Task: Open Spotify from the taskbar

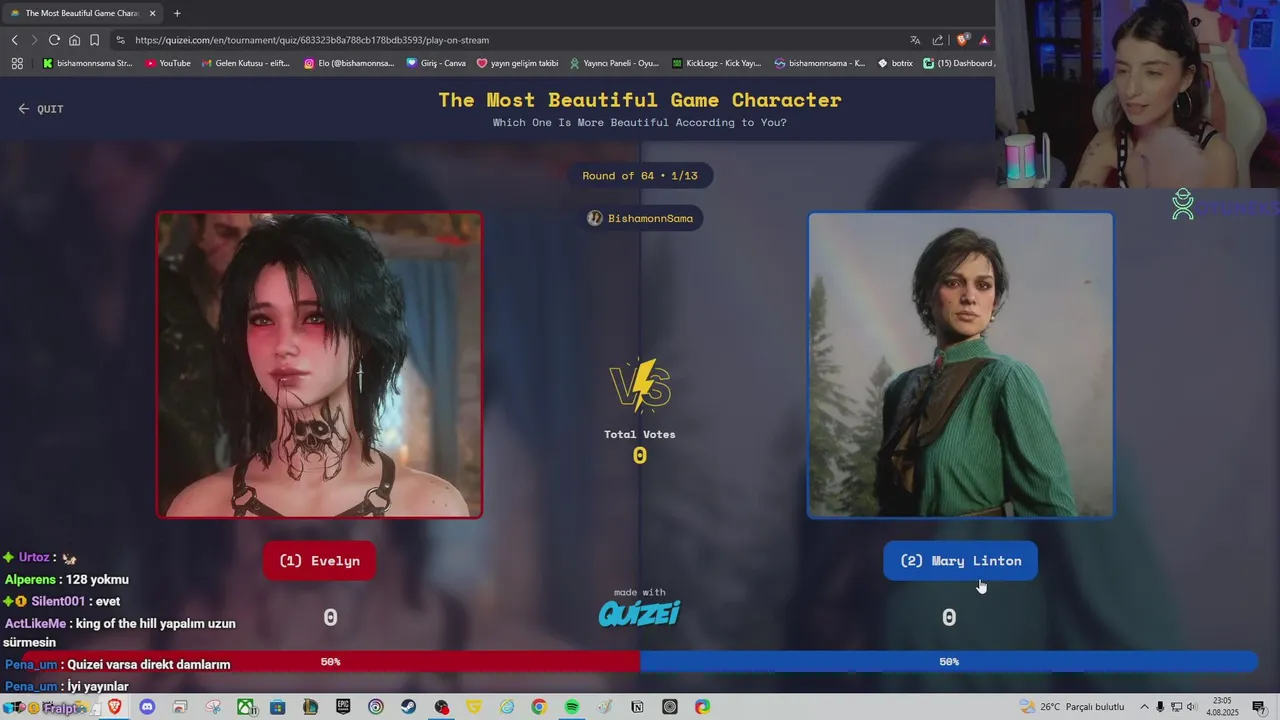Action: coord(572,707)
